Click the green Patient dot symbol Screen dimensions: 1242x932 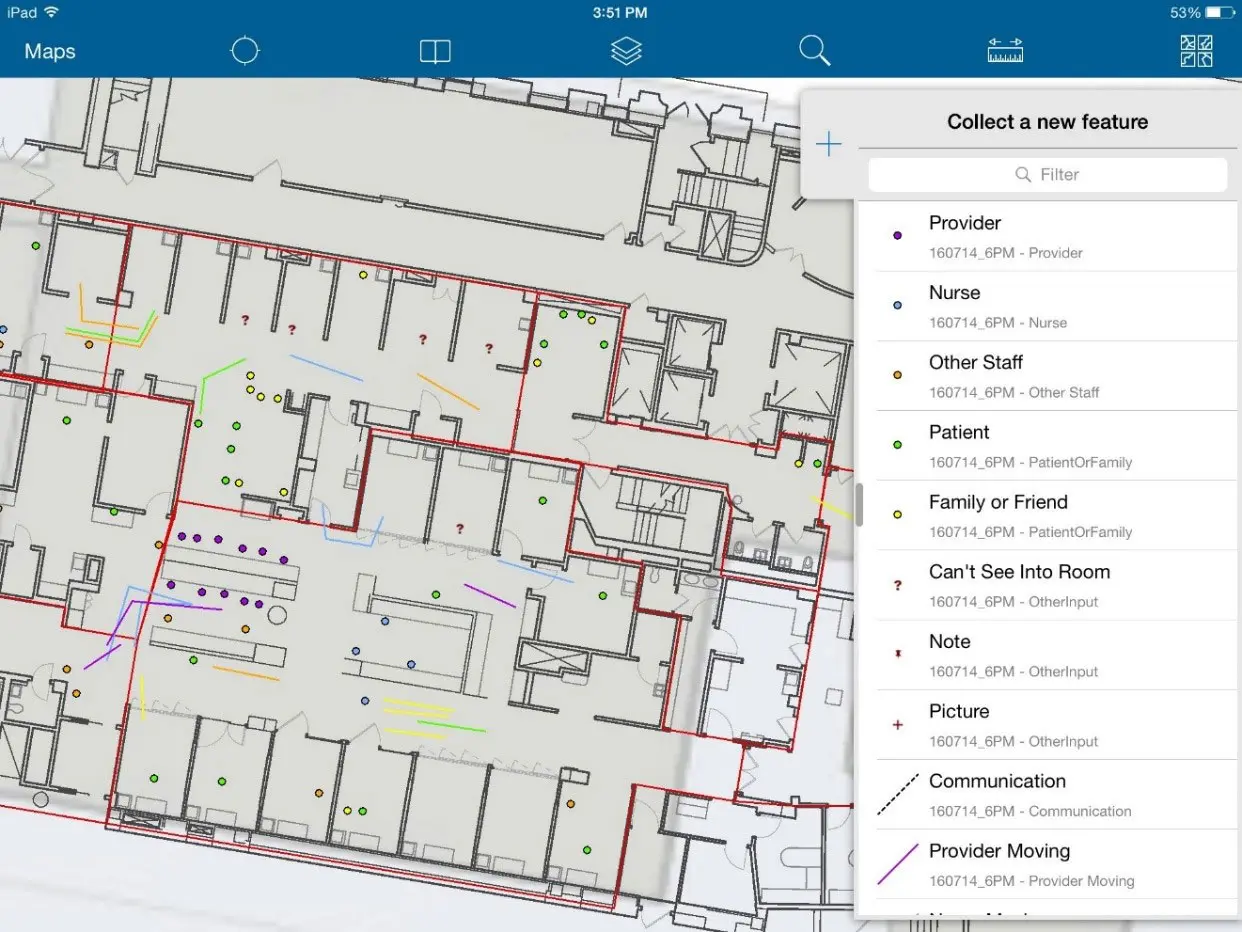[897, 445]
